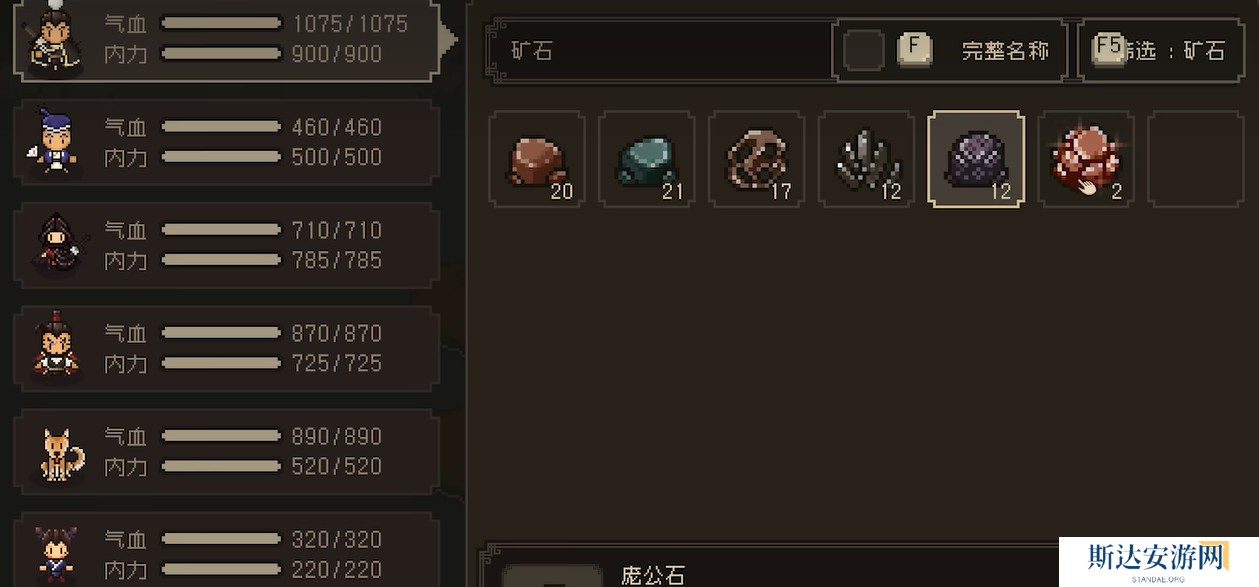1259x587 pixels.
Task: Toggle the full name checkbox (完整名称)
Action: 864,50
